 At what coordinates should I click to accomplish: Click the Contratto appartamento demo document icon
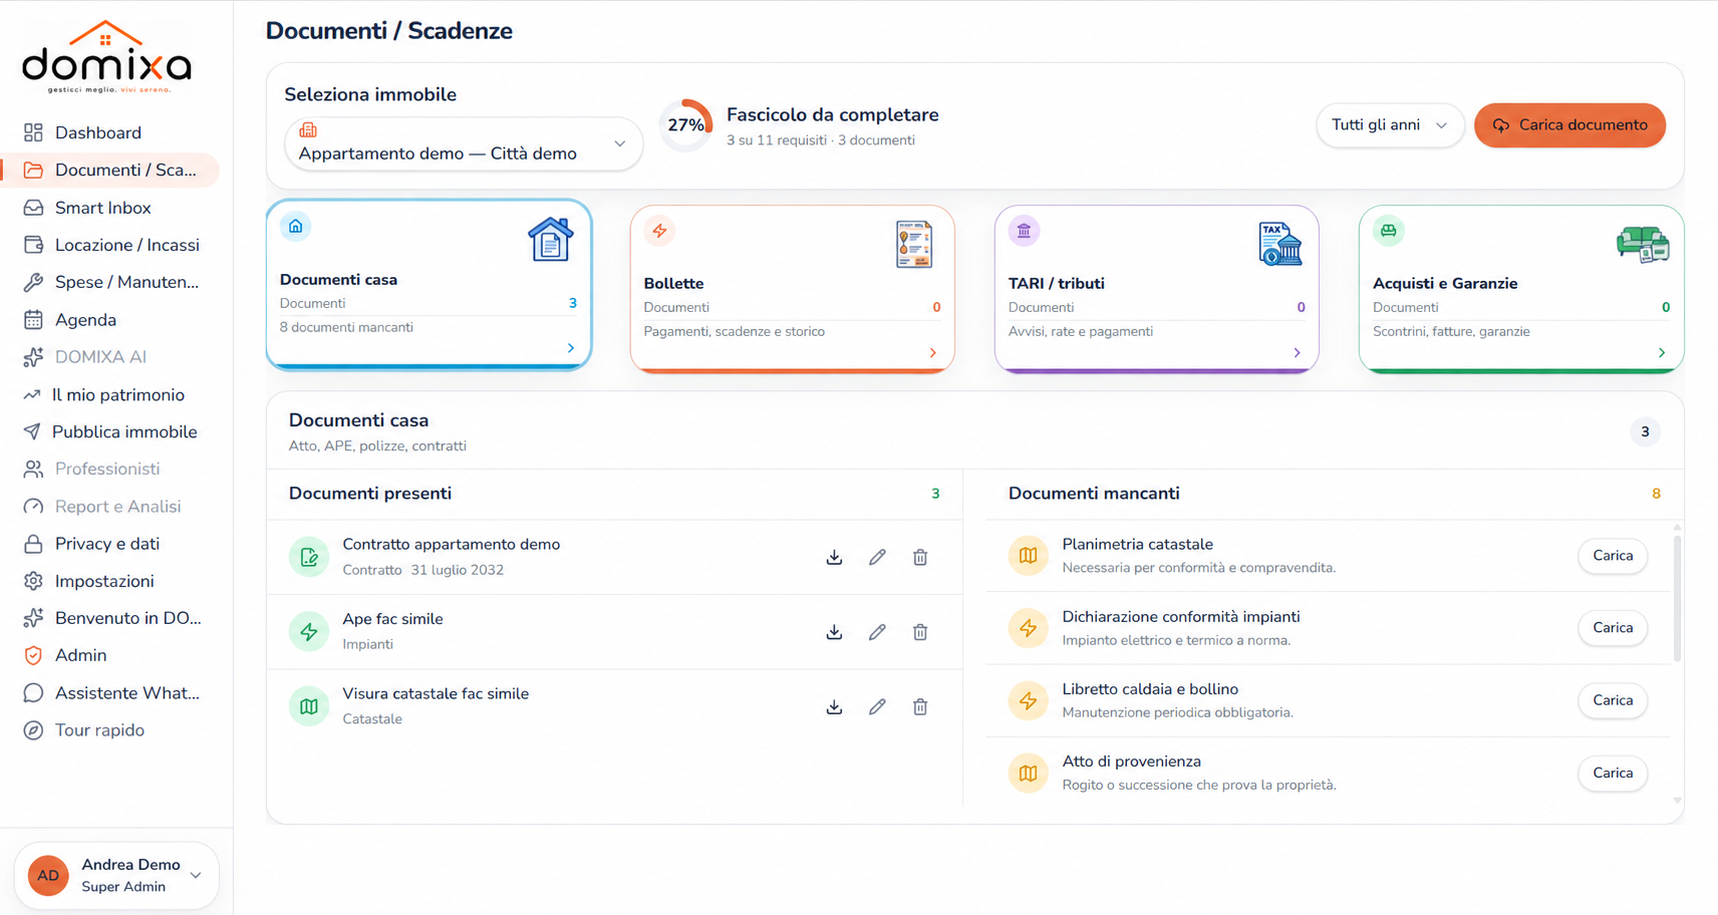pos(309,557)
